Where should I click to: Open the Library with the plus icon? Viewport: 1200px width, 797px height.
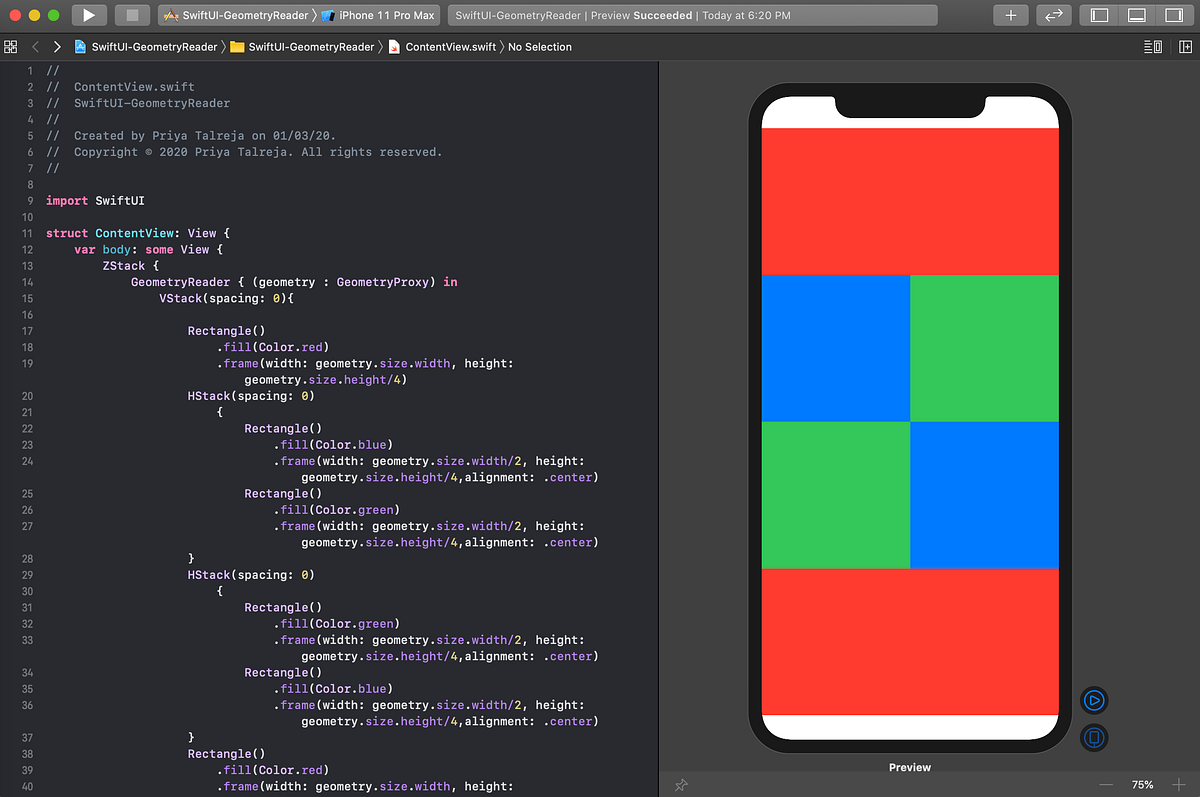click(x=1011, y=15)
